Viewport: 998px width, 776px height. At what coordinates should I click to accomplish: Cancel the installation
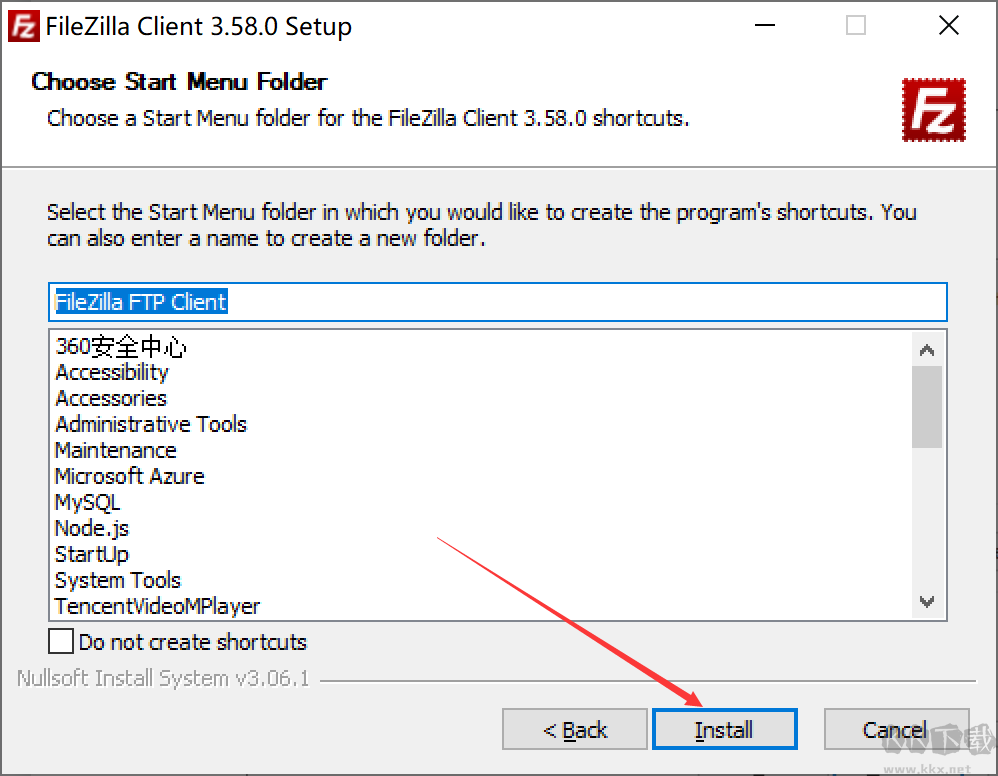[x=896, y=729]
